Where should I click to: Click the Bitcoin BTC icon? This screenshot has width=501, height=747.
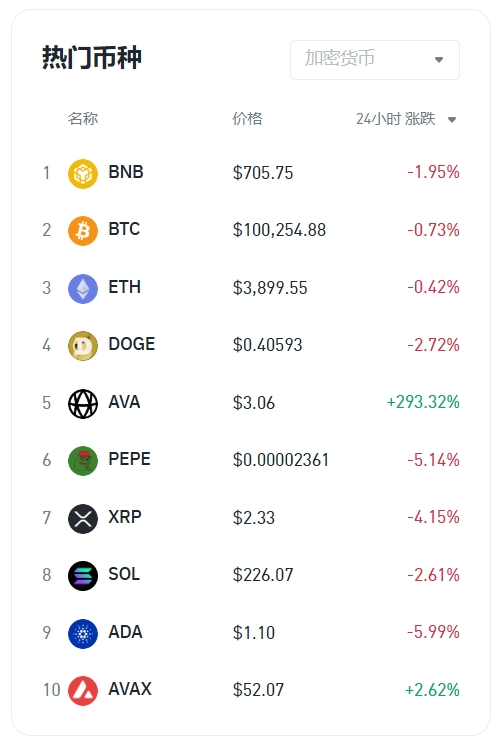click(83, 231)
